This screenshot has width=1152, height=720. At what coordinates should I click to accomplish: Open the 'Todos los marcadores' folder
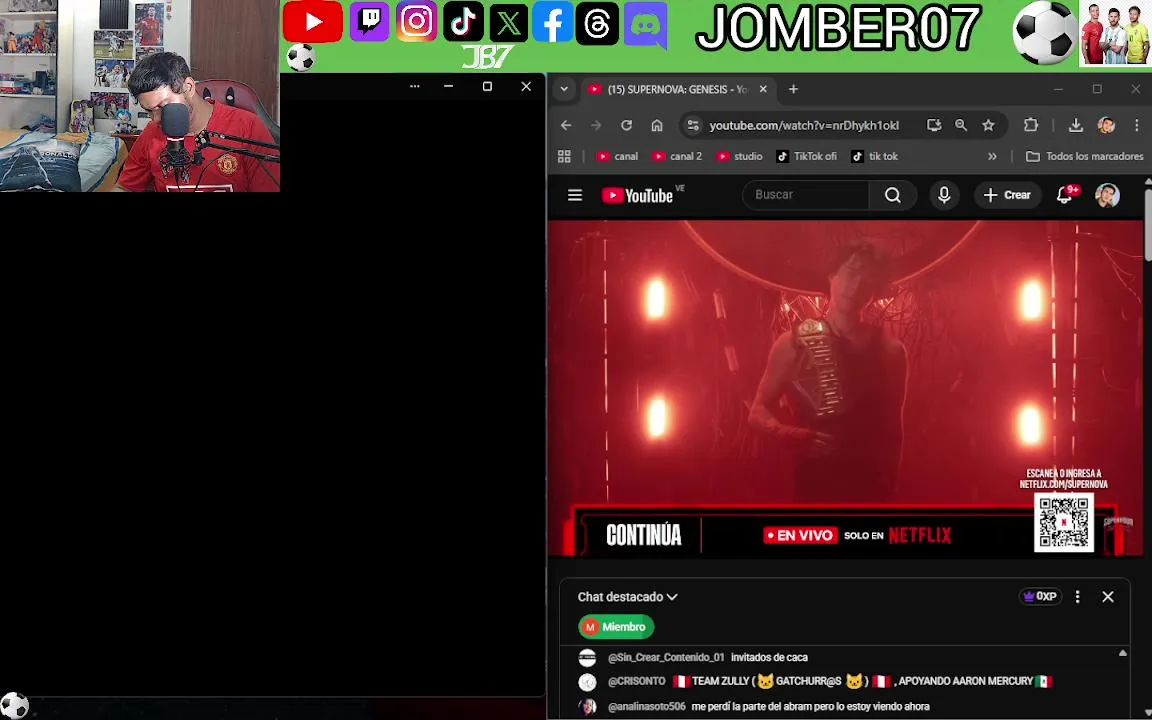click(1084, 156)
